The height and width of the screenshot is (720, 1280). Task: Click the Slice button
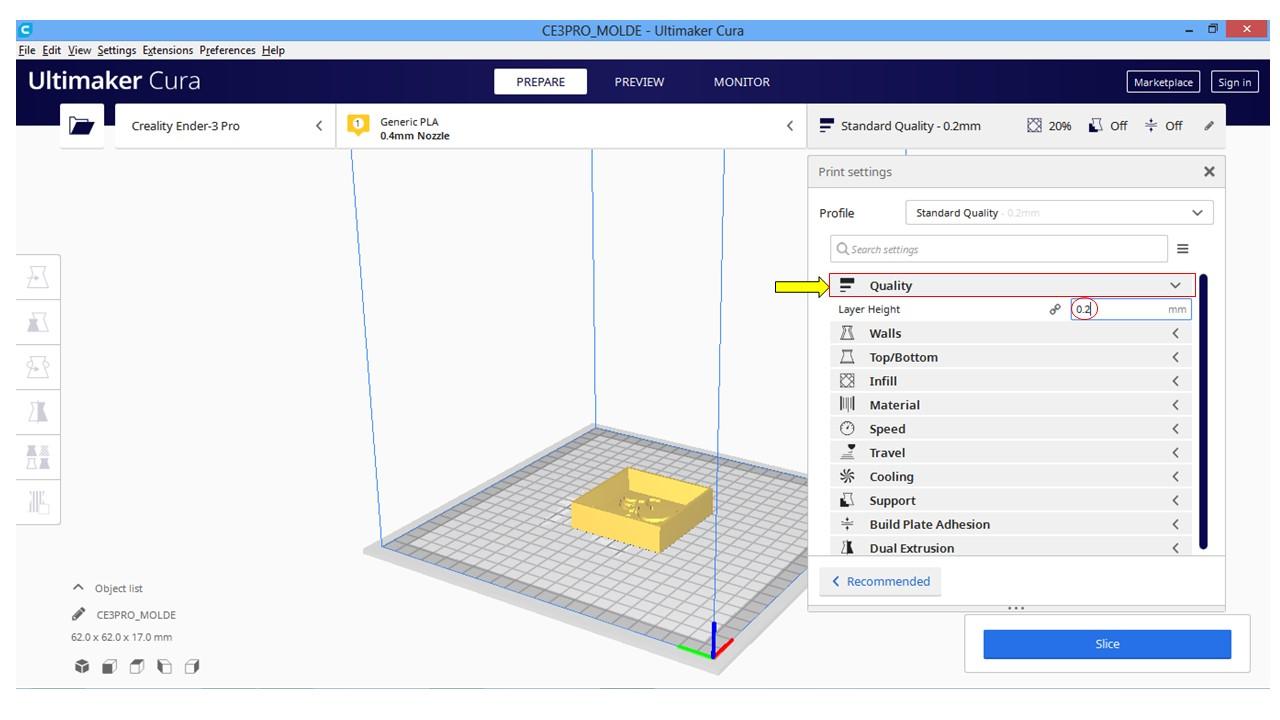1107,644
